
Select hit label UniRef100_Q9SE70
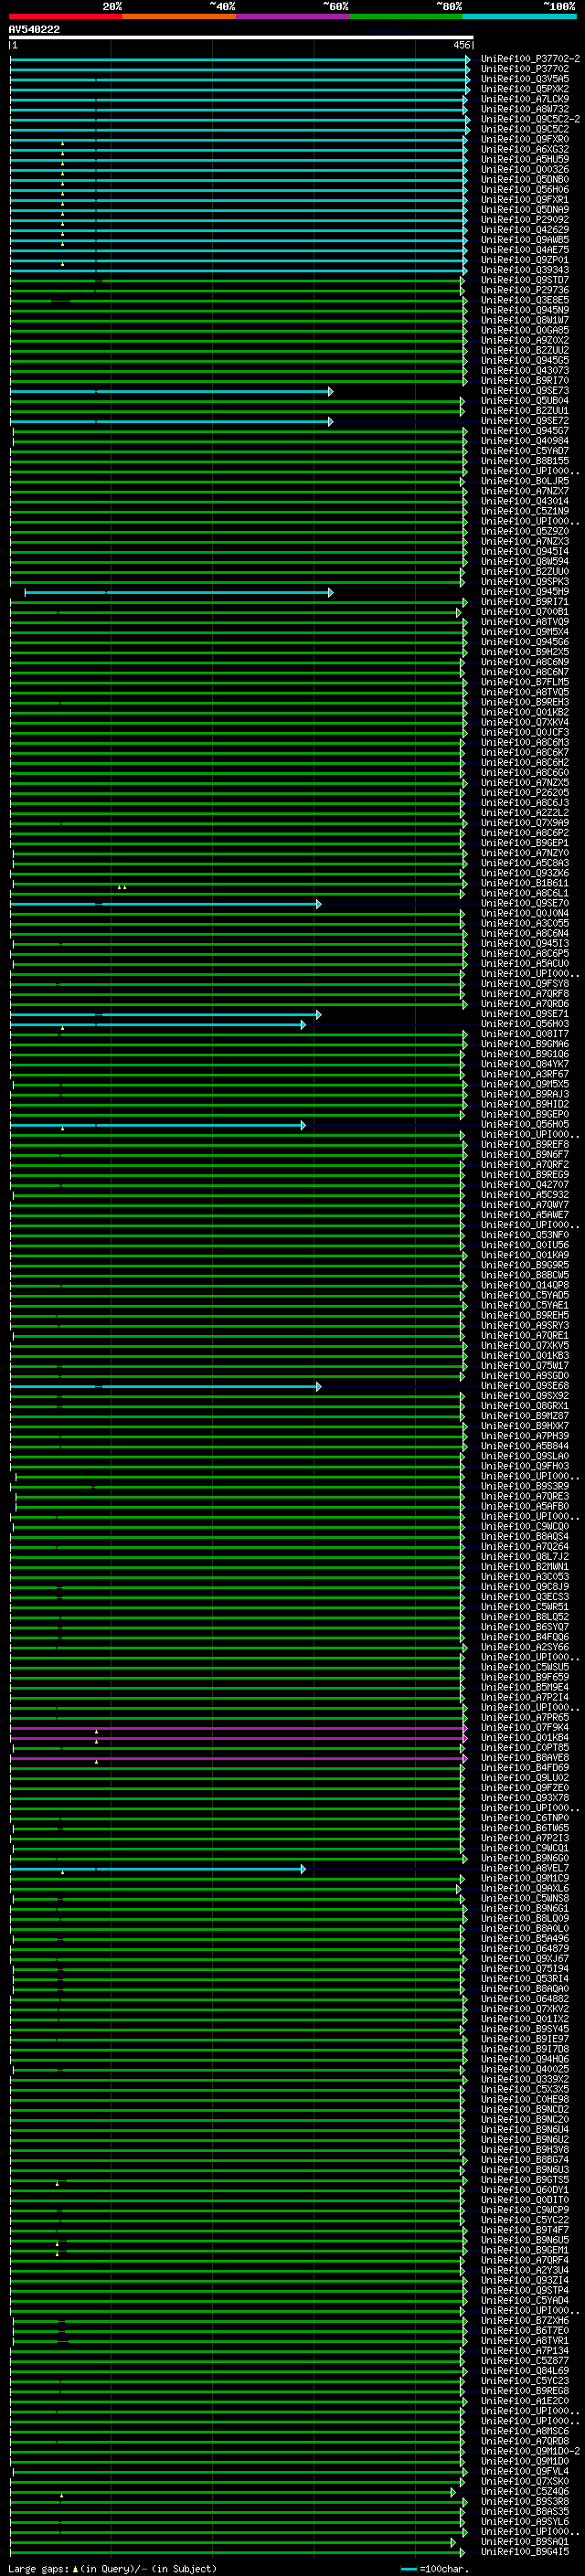pyautogui.click(x=525, y=903)
